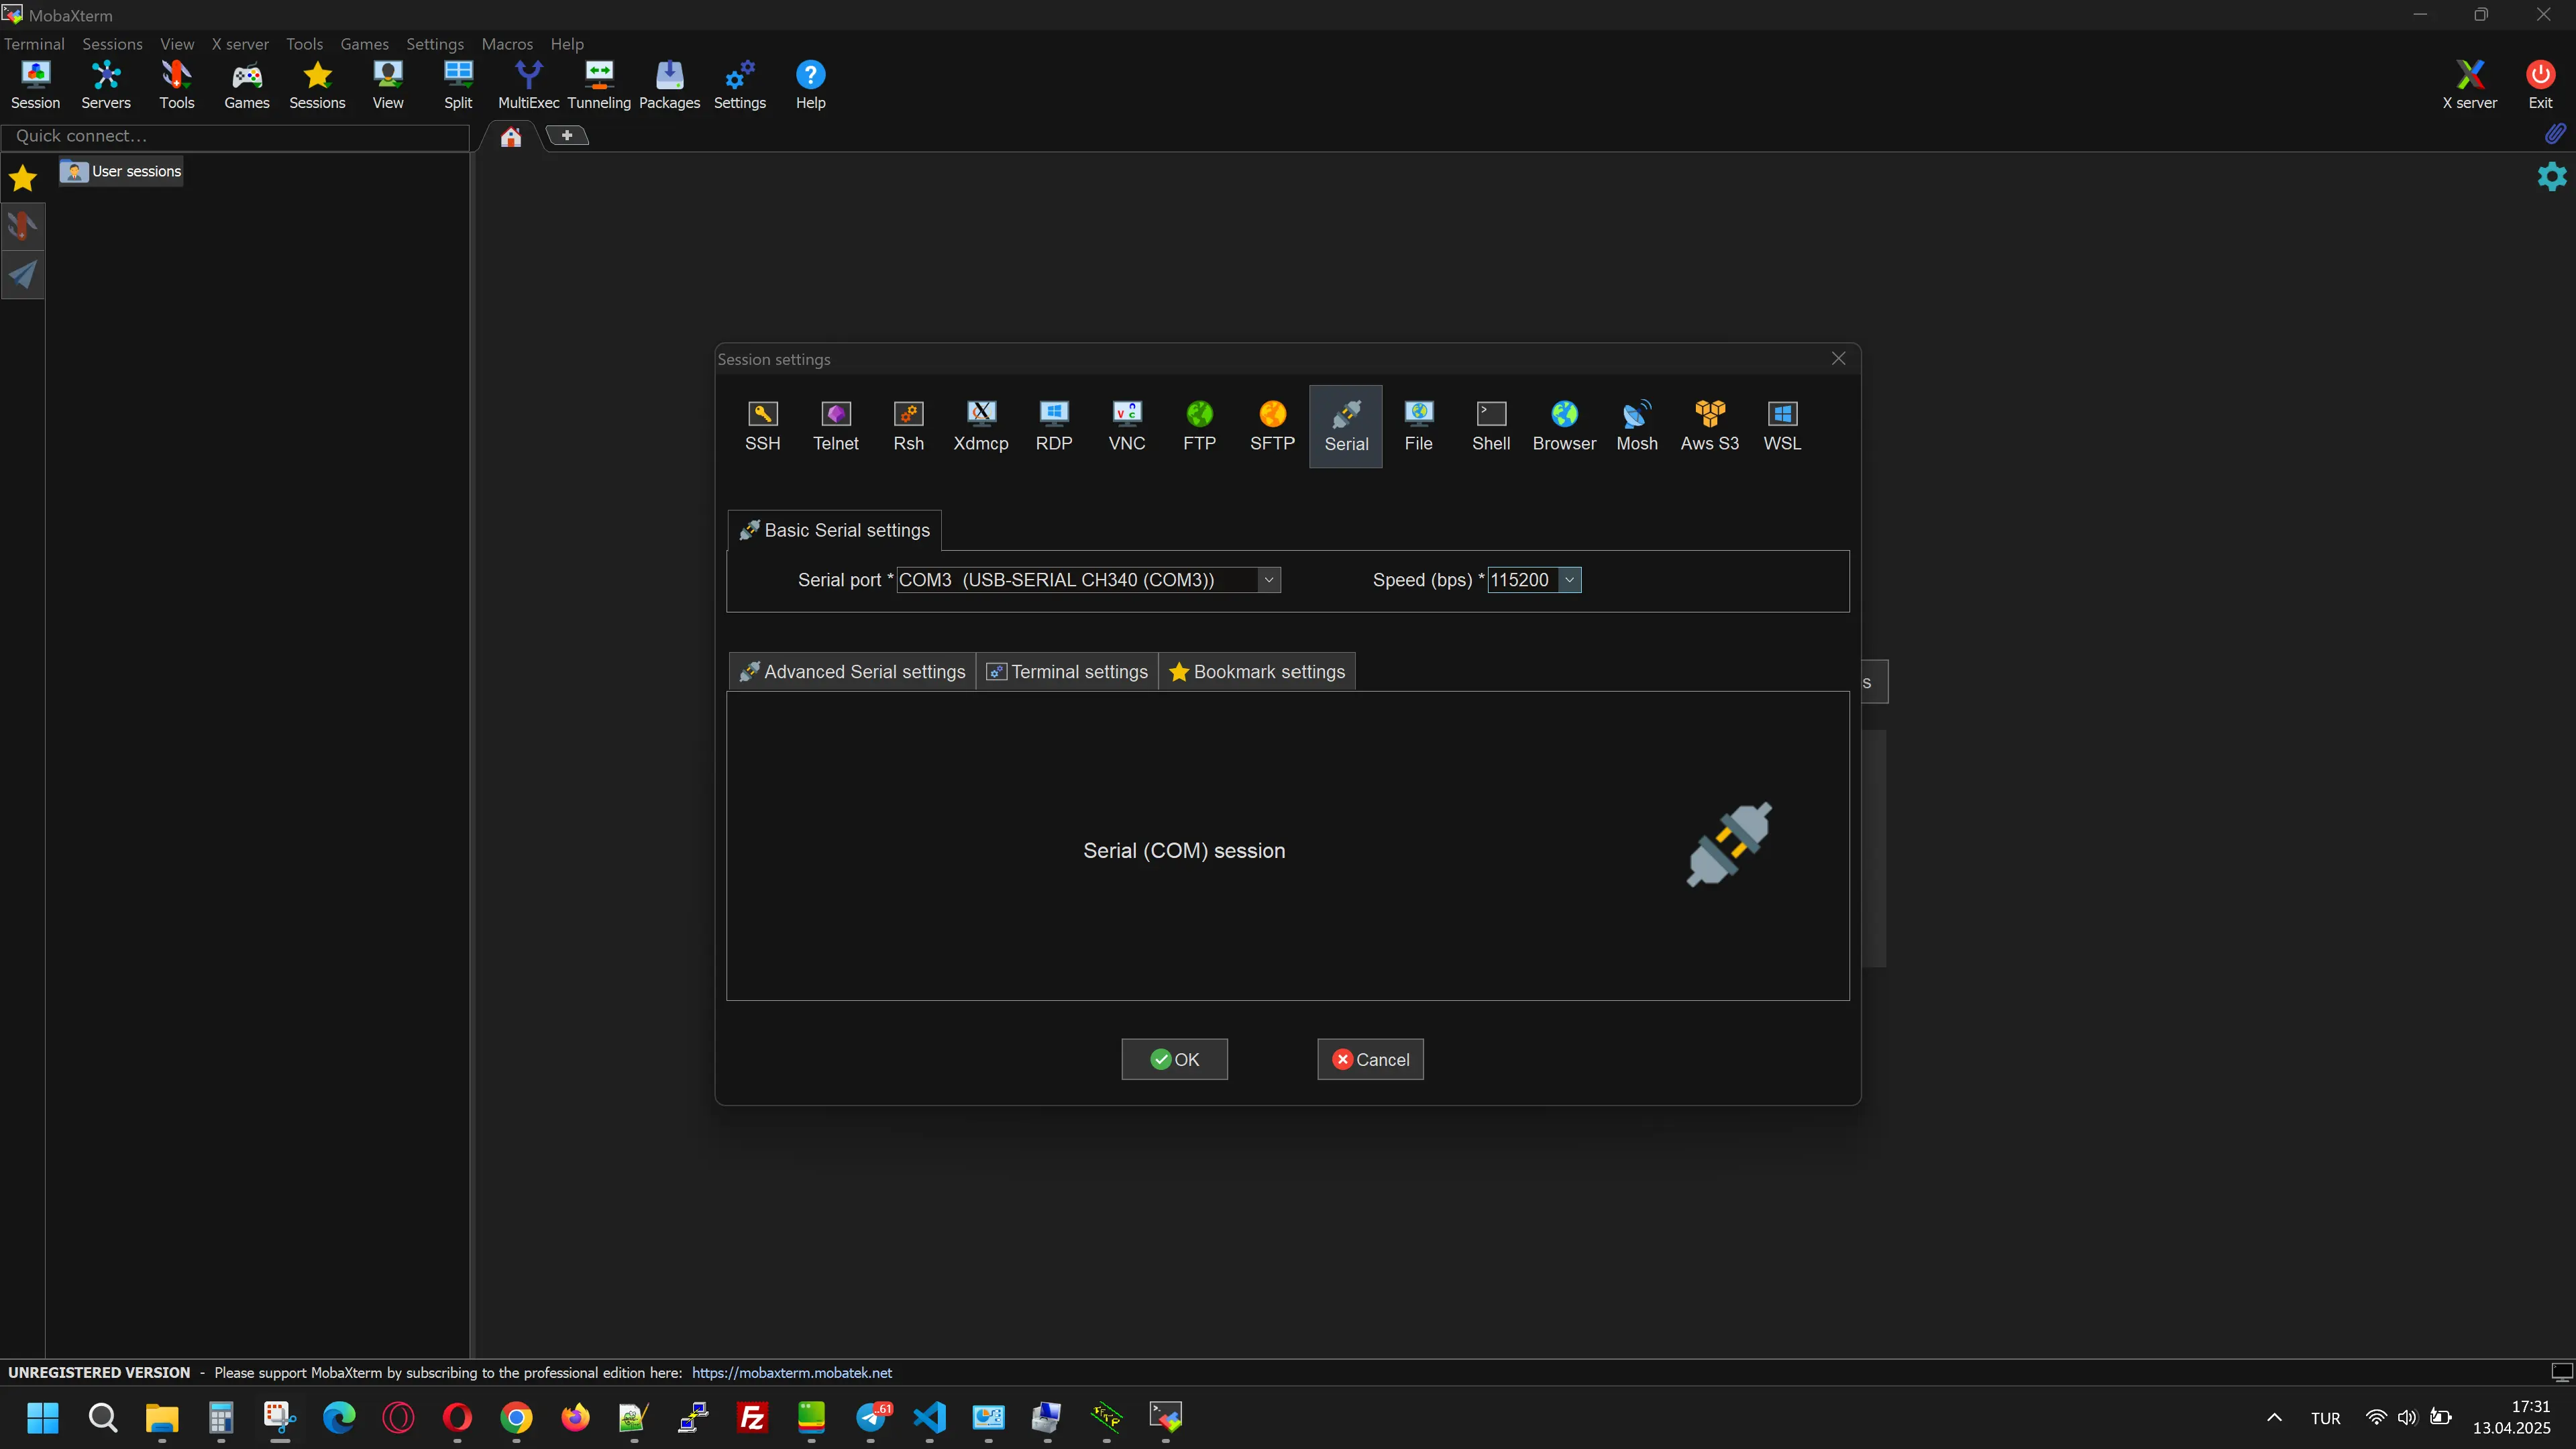Open the Games toolbar icon
This screenshot has width=2576, height=1449.
click(x=247, y=85)
